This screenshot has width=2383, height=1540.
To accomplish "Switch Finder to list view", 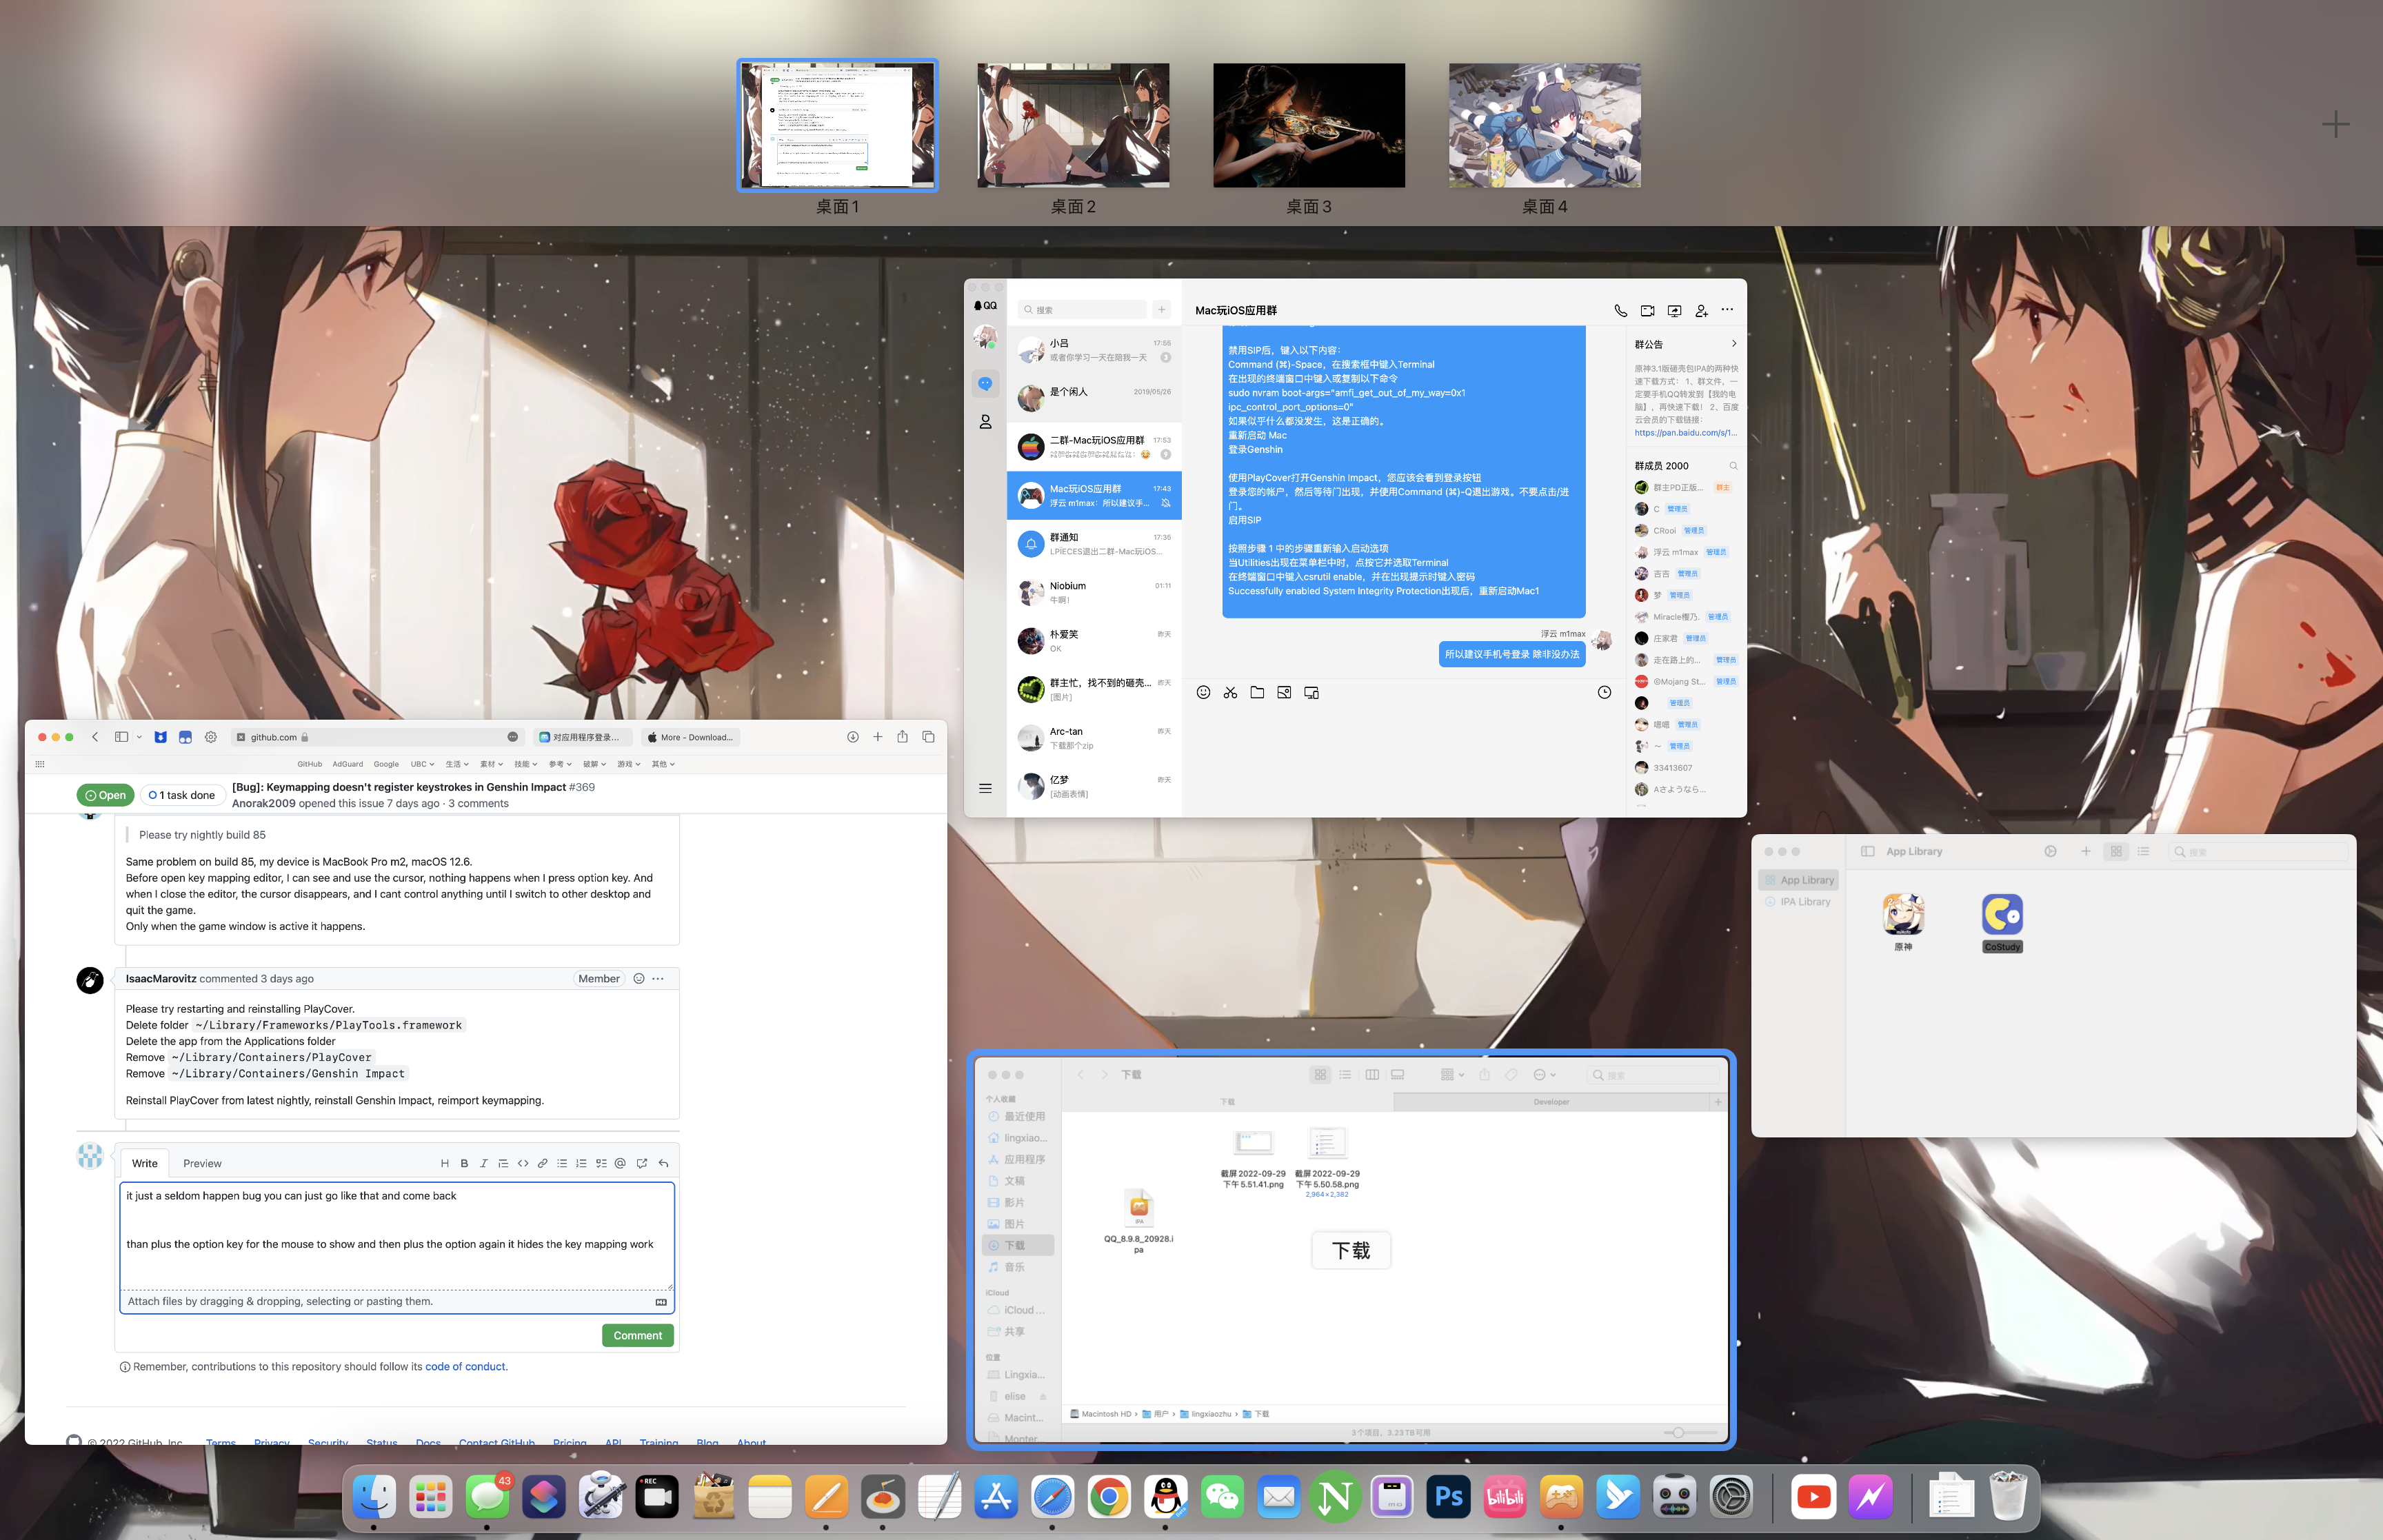I will click(x=1345, y=1074).
